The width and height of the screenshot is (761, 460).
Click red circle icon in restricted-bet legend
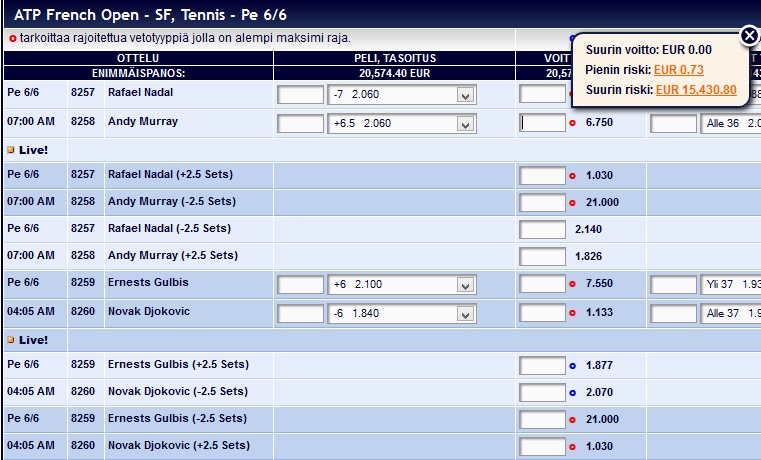click(13, 39)
